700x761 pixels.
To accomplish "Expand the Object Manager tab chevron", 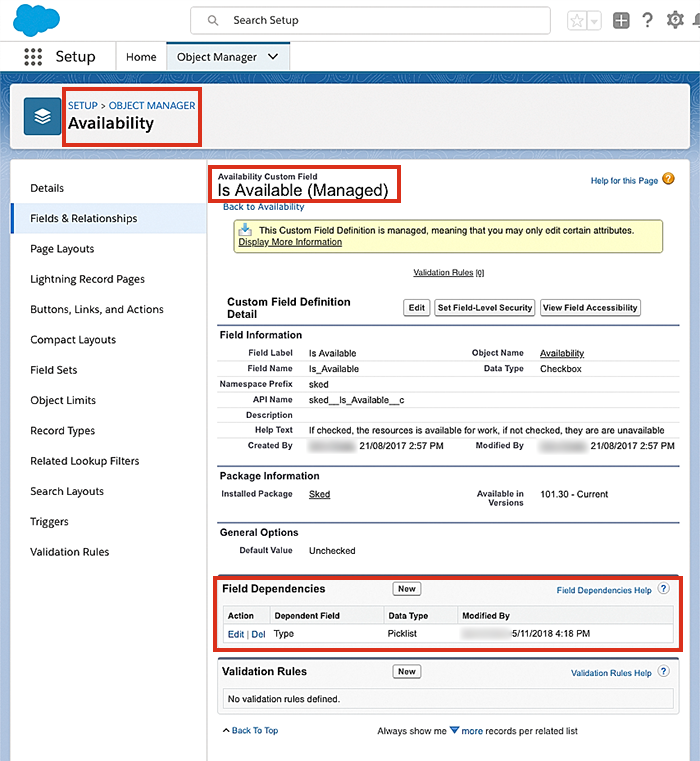I will 273,57.
